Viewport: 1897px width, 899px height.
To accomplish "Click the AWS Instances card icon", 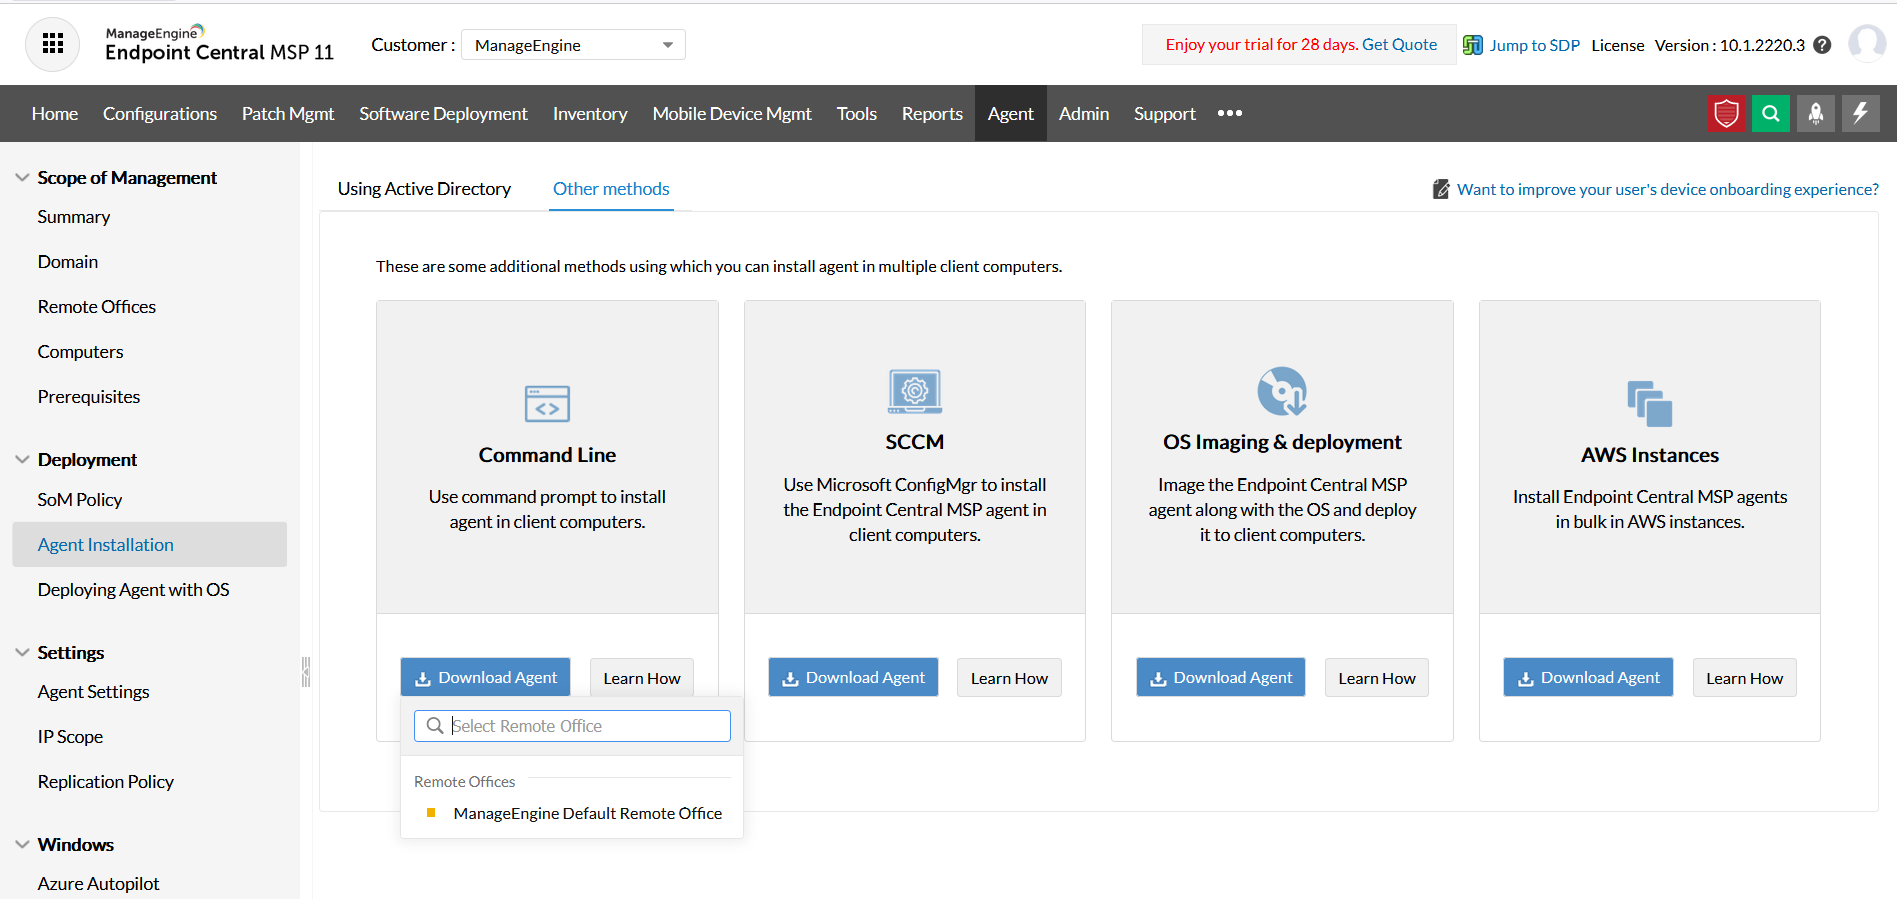I will coord(1650,404).
